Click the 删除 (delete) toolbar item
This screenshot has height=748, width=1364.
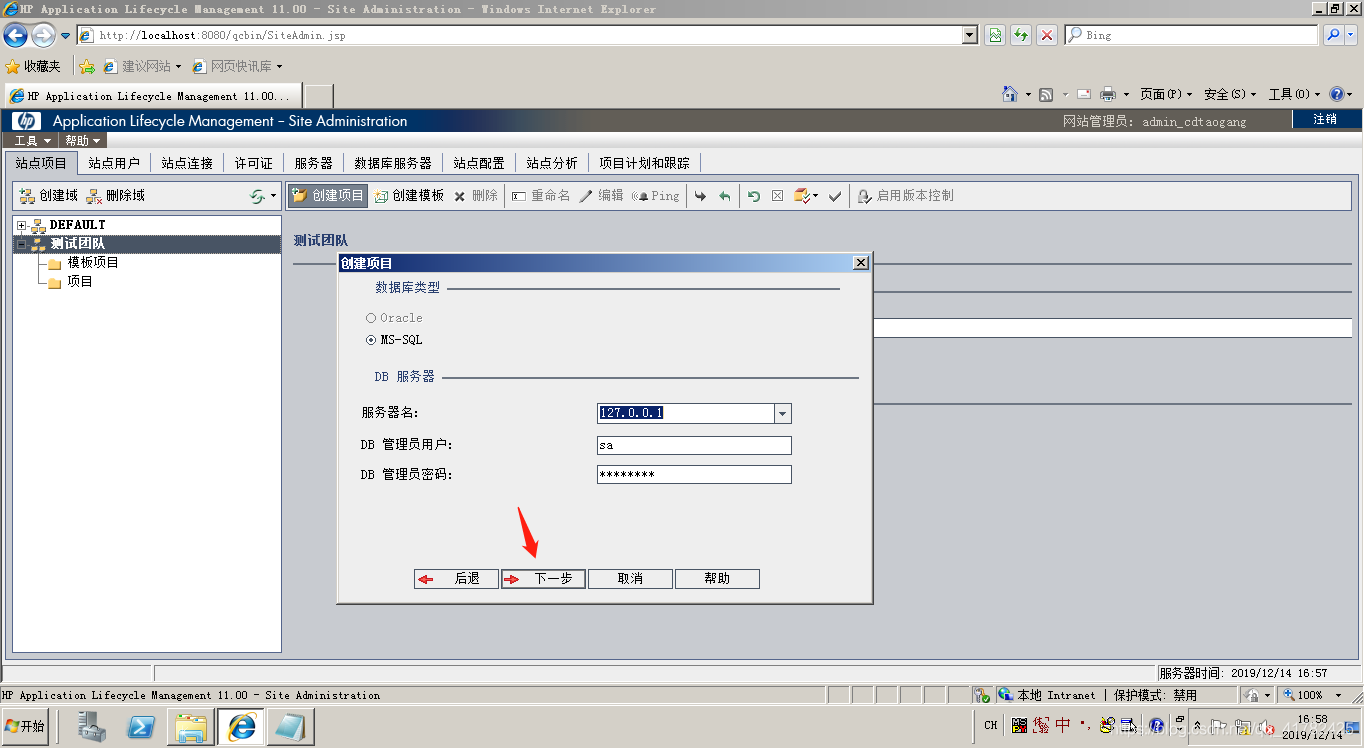475,196
